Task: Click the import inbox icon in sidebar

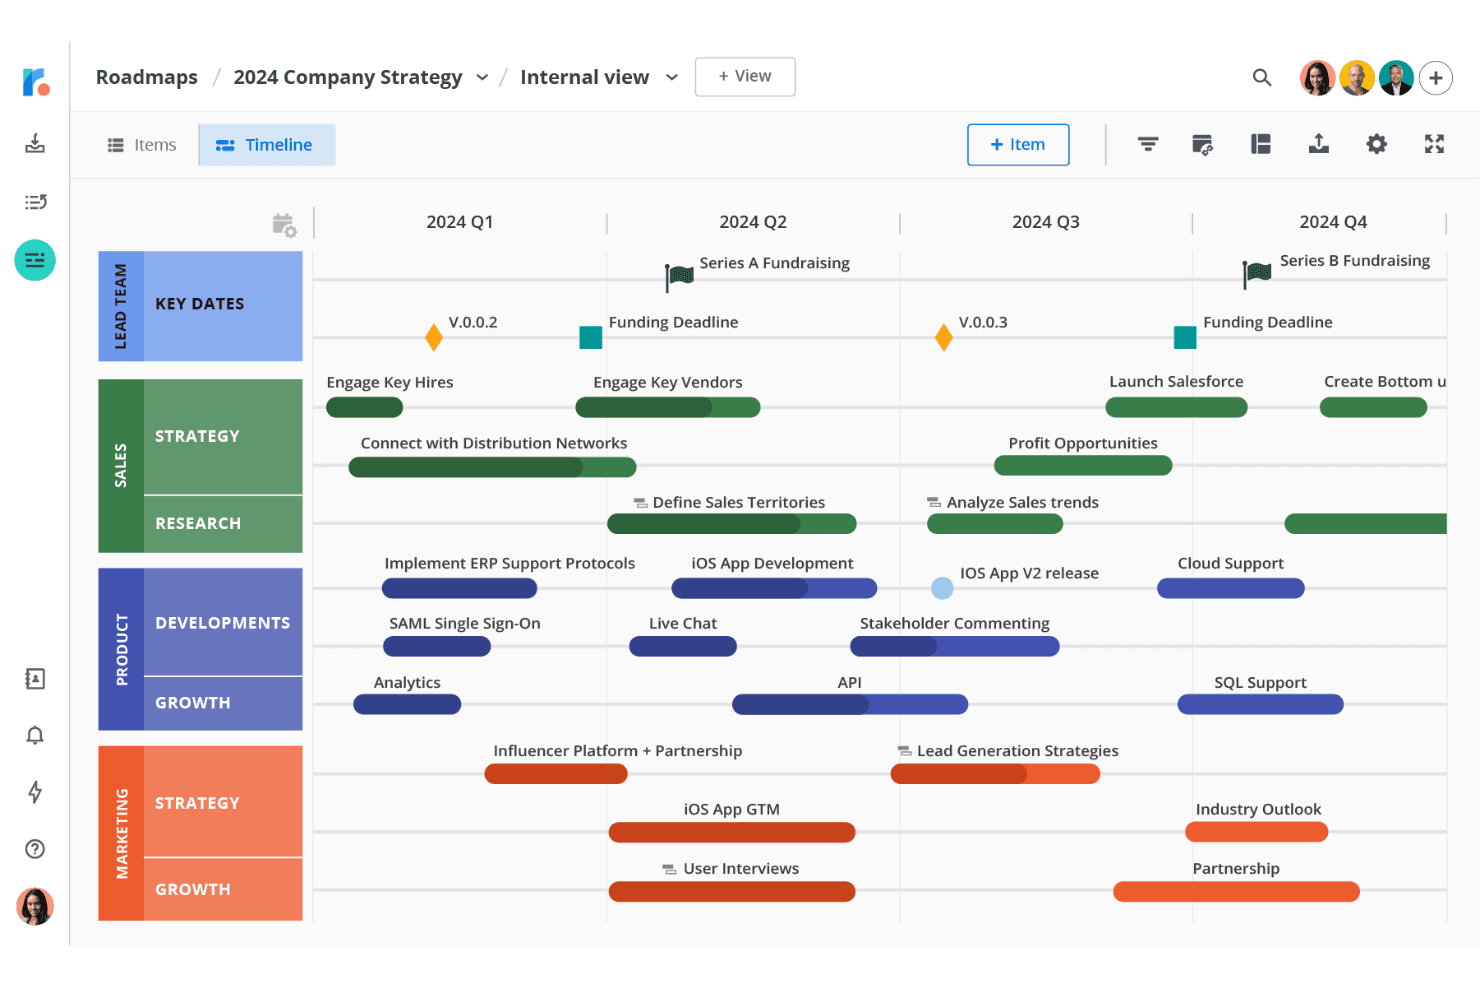Action: coord(35,143)
